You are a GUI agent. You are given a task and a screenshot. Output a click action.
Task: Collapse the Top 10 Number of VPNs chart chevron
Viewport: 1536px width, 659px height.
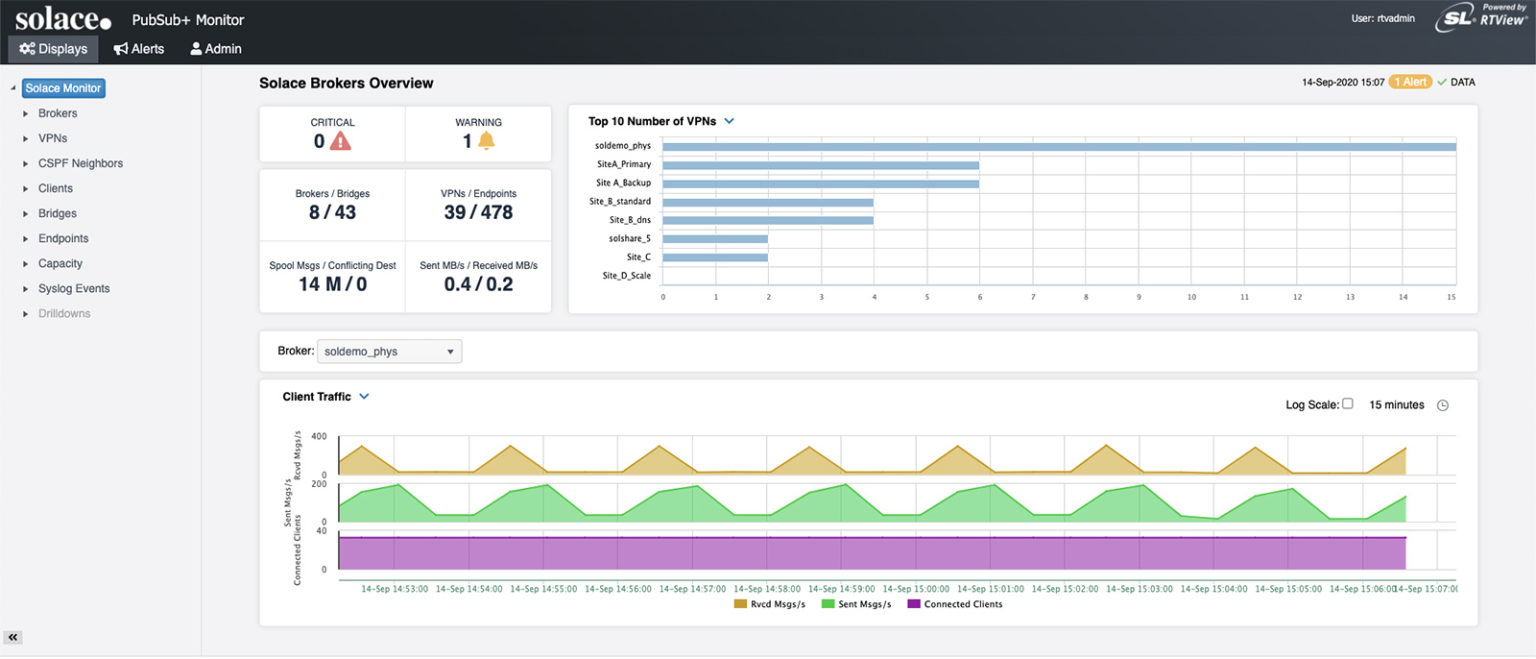[728, 120]
